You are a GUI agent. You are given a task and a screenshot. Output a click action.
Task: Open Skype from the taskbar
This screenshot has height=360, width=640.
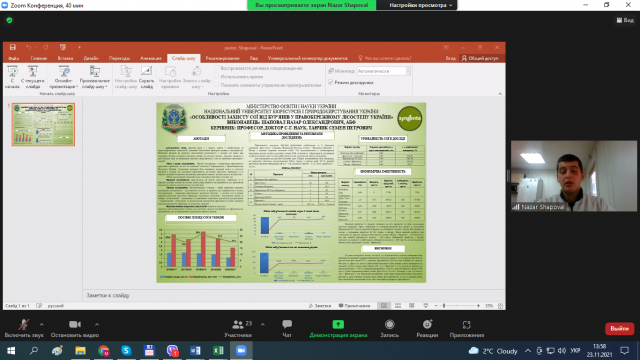(x=126, y=351)
